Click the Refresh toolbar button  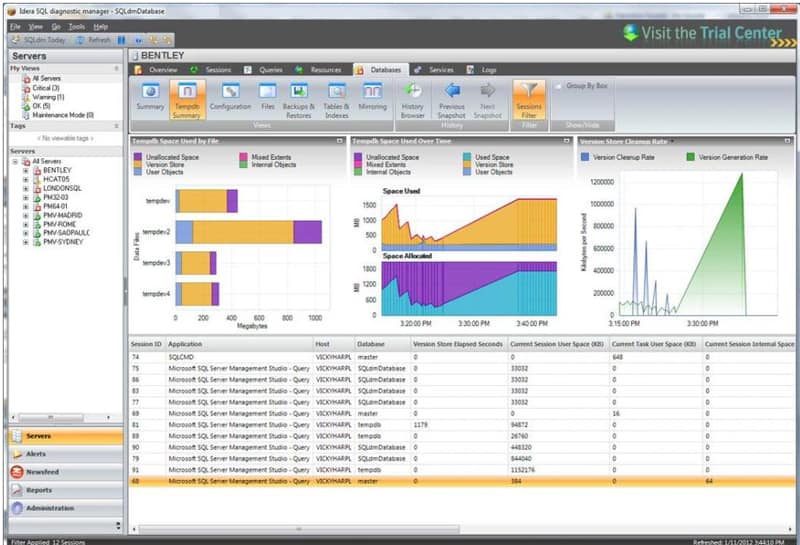[x=94, y=40]
